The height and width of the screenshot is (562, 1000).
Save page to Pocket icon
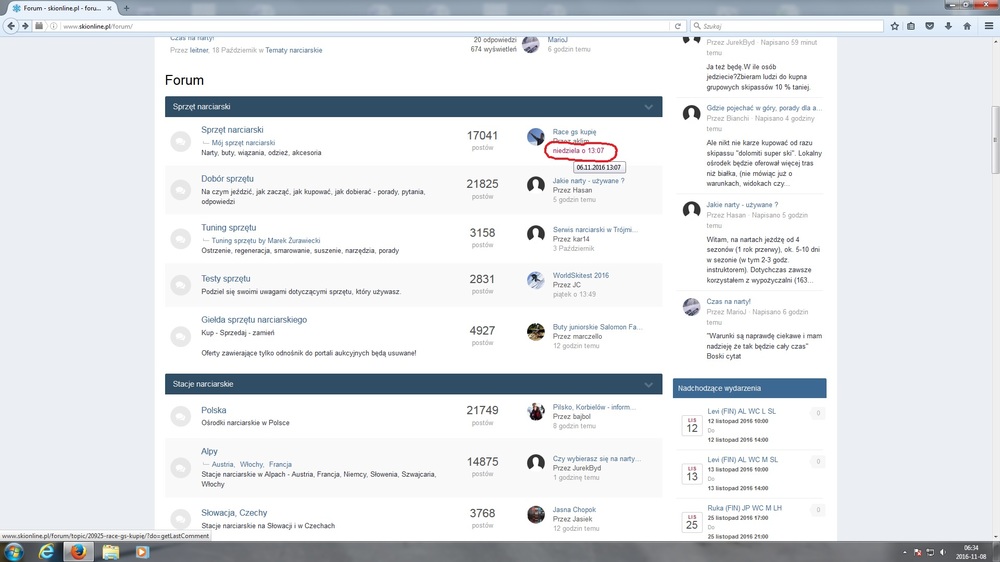click(930, 26)
